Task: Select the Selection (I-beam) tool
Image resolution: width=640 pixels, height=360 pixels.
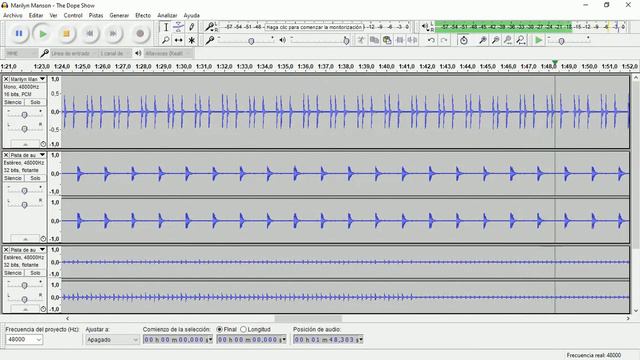Action: coord(166,27)
